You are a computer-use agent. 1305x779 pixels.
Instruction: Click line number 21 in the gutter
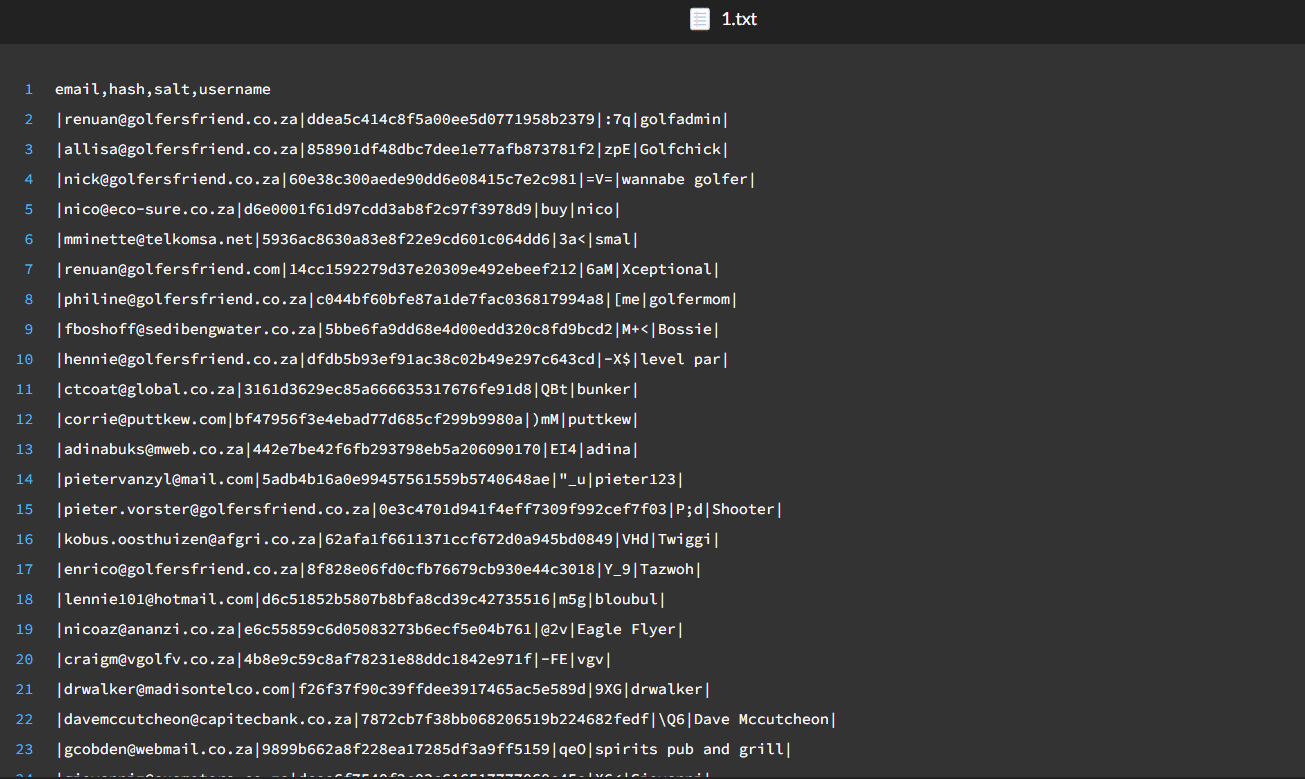(x=25, y=689)
